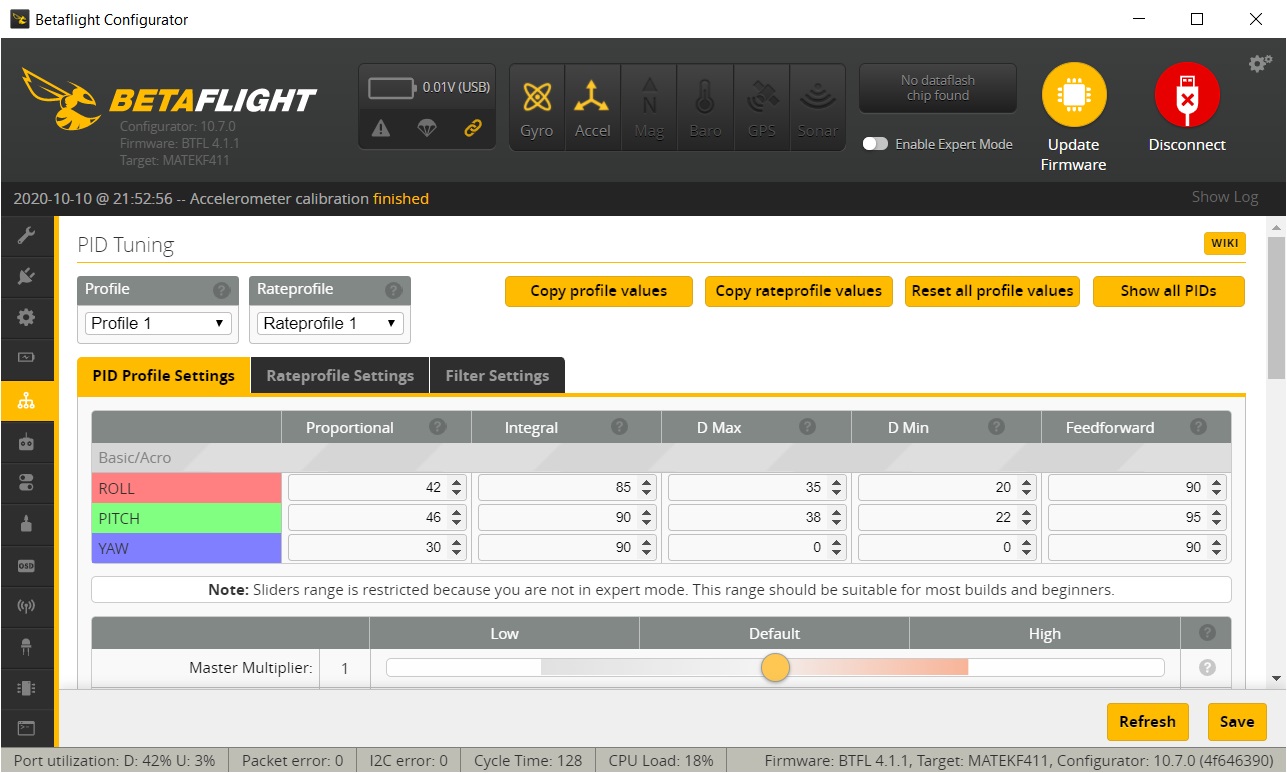Click the Master Multiplier slider handle
Screen dimensions: 1287x773
click(x=775, y=667)
